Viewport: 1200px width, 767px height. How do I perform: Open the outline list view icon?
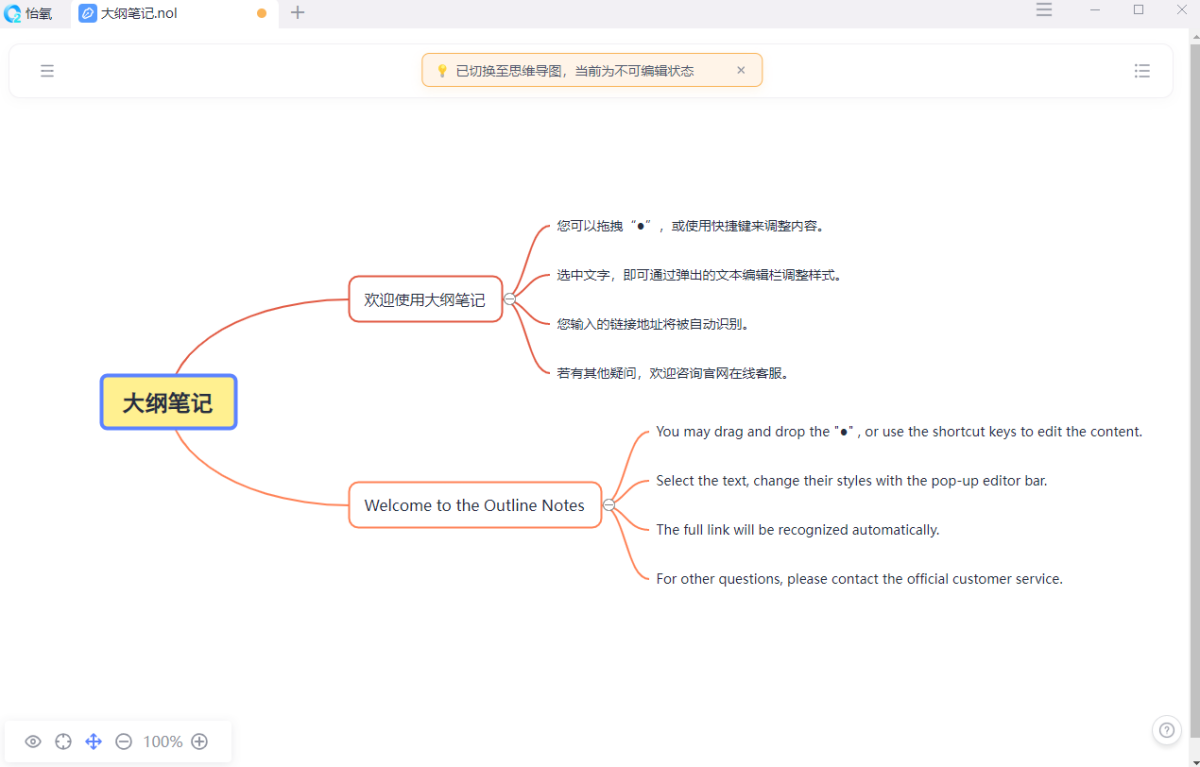pos(1142,71)
